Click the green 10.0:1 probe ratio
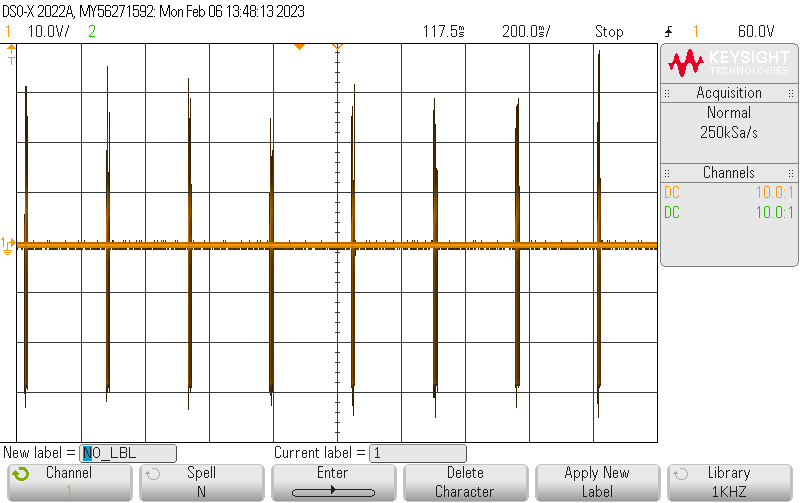800x503 pixels. [x=774, y=213]
